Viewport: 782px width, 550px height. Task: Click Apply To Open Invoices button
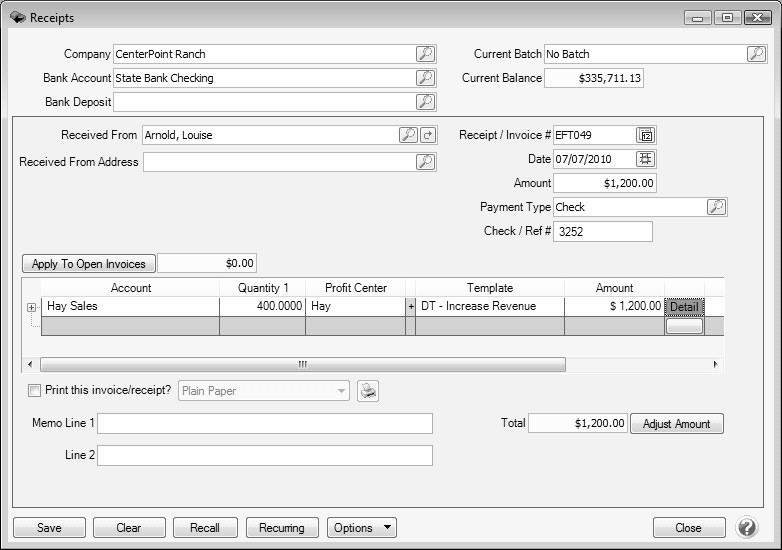89,264
